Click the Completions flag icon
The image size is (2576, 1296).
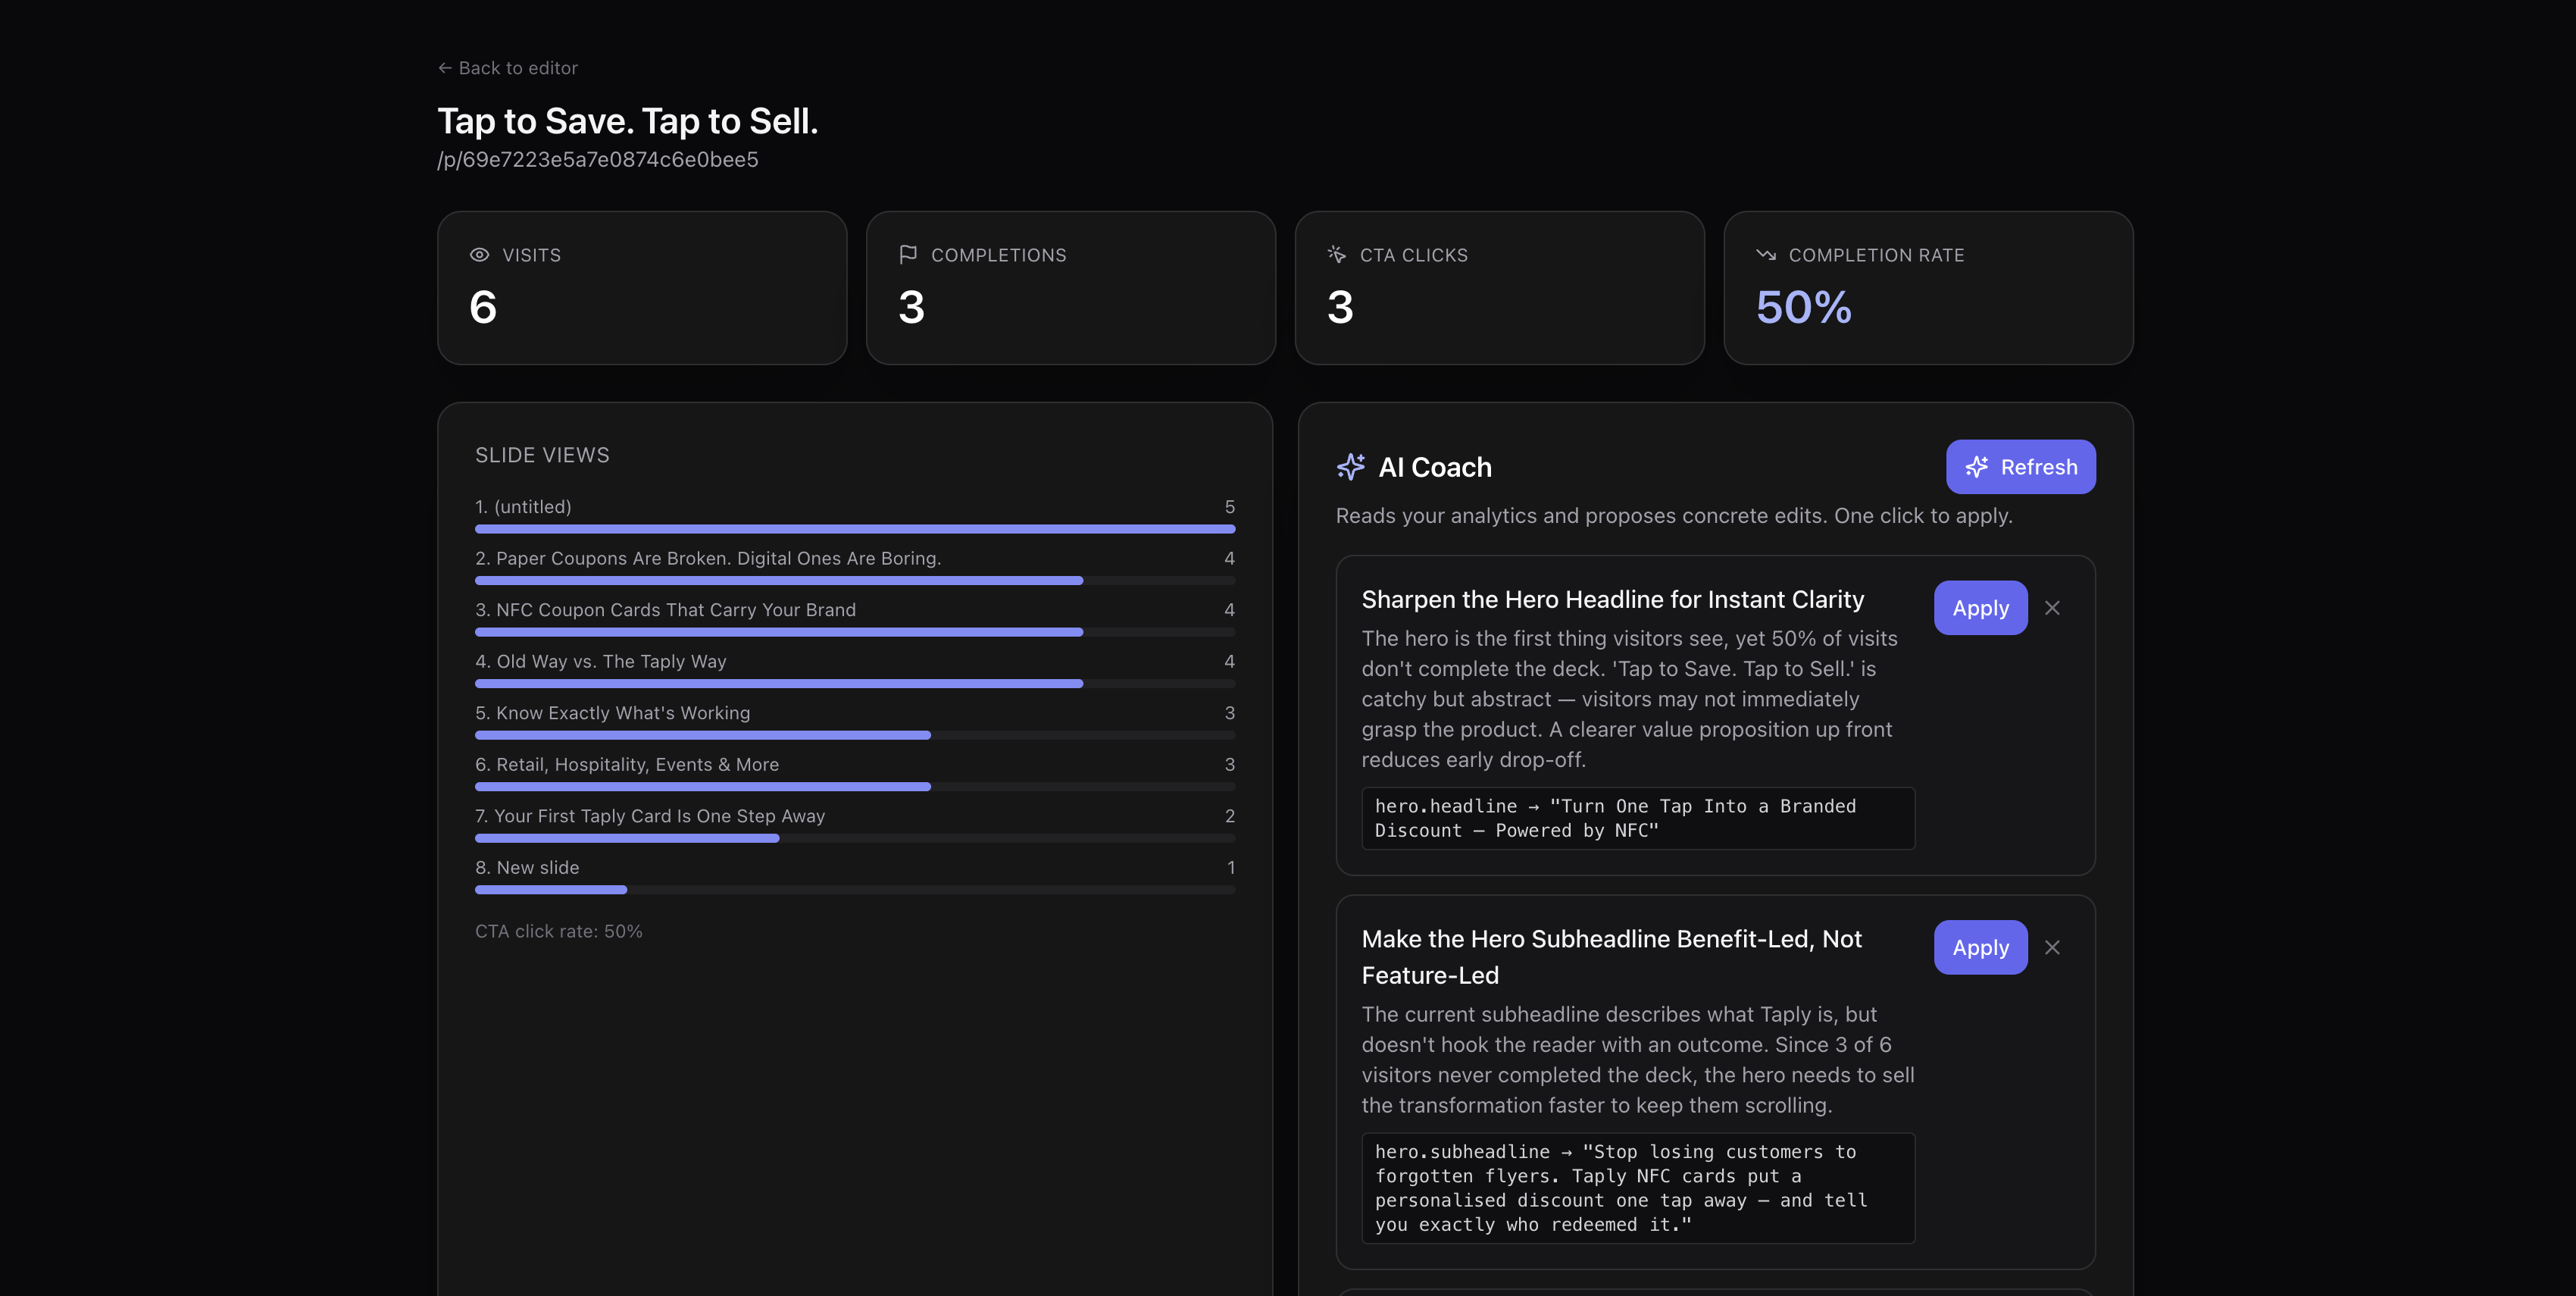point(908,255)
